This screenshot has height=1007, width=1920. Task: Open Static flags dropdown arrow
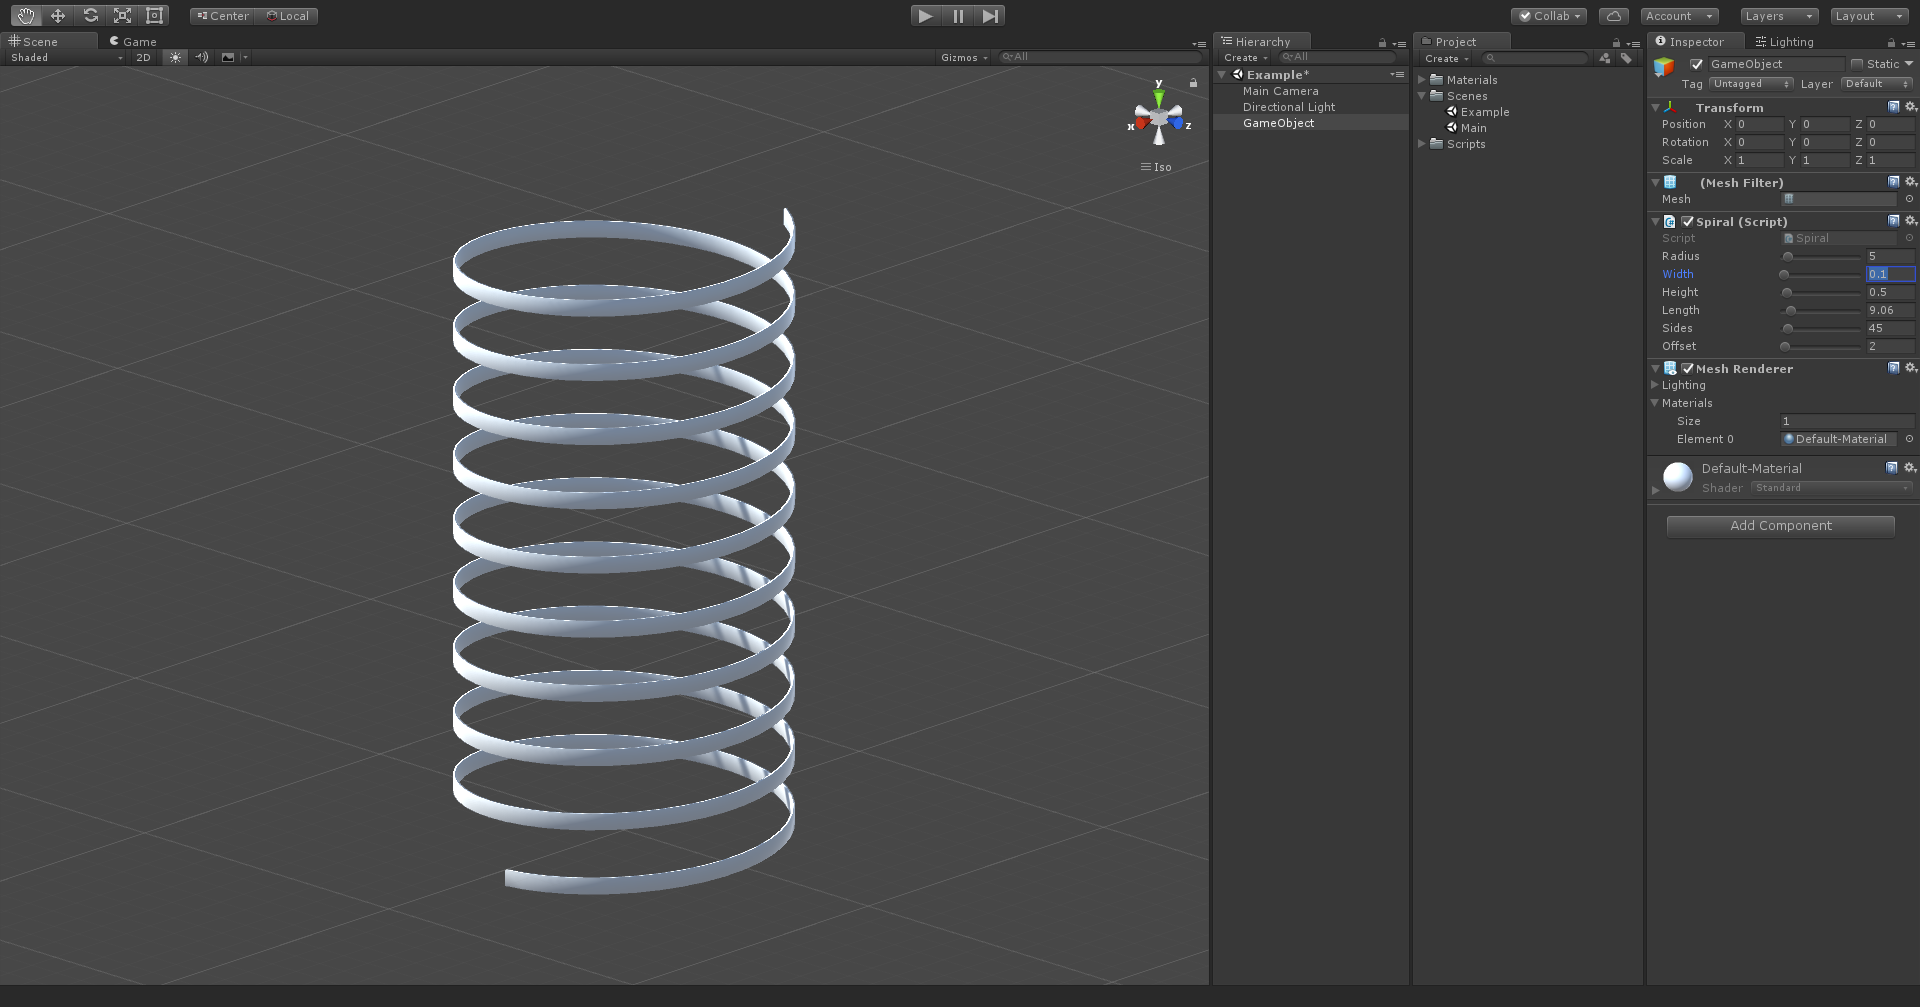[x=1909, y=64]
